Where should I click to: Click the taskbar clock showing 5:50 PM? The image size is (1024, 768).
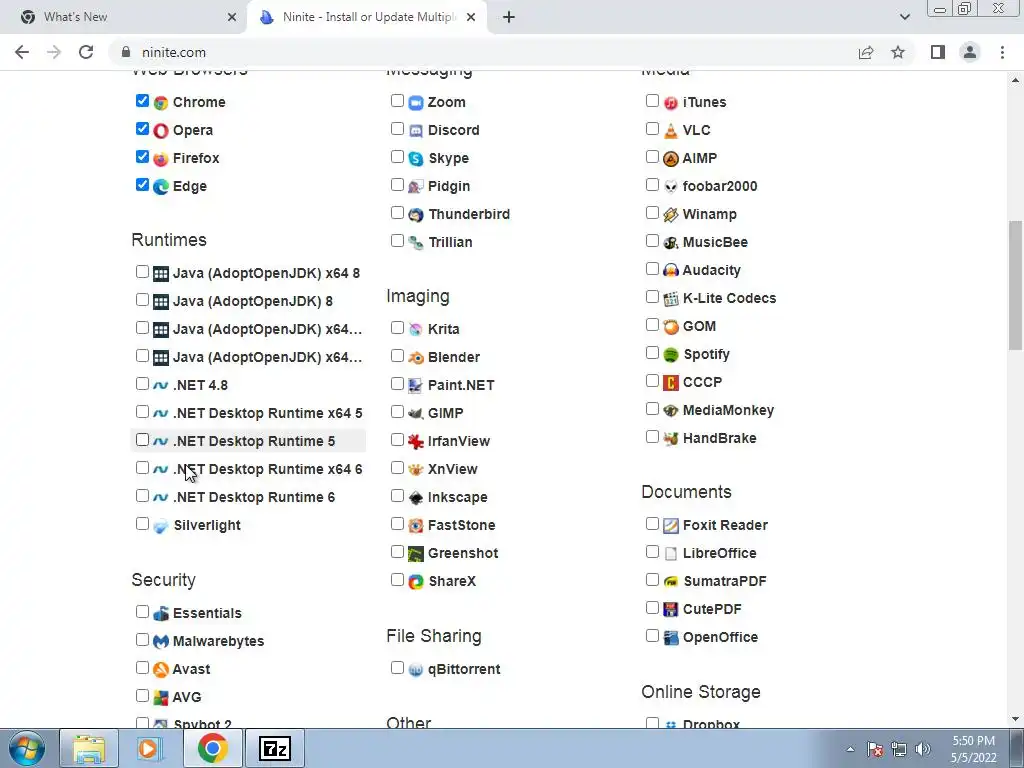click(x=974, y=749)
